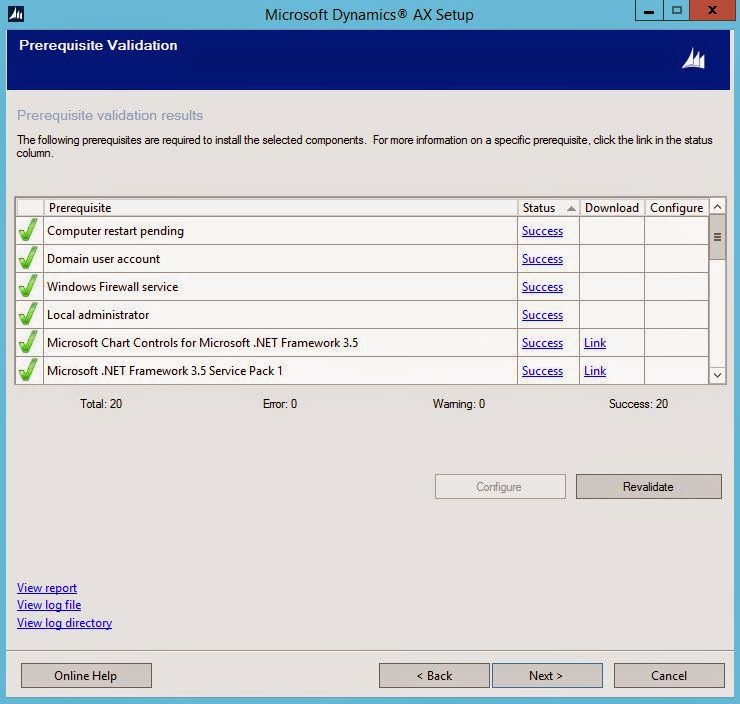The height and width of the screenshot is (704, 740).
Task: Select 'Microsoft .NET Framework 3.5 Service Pack 1' text
Action: coord(165,370)
